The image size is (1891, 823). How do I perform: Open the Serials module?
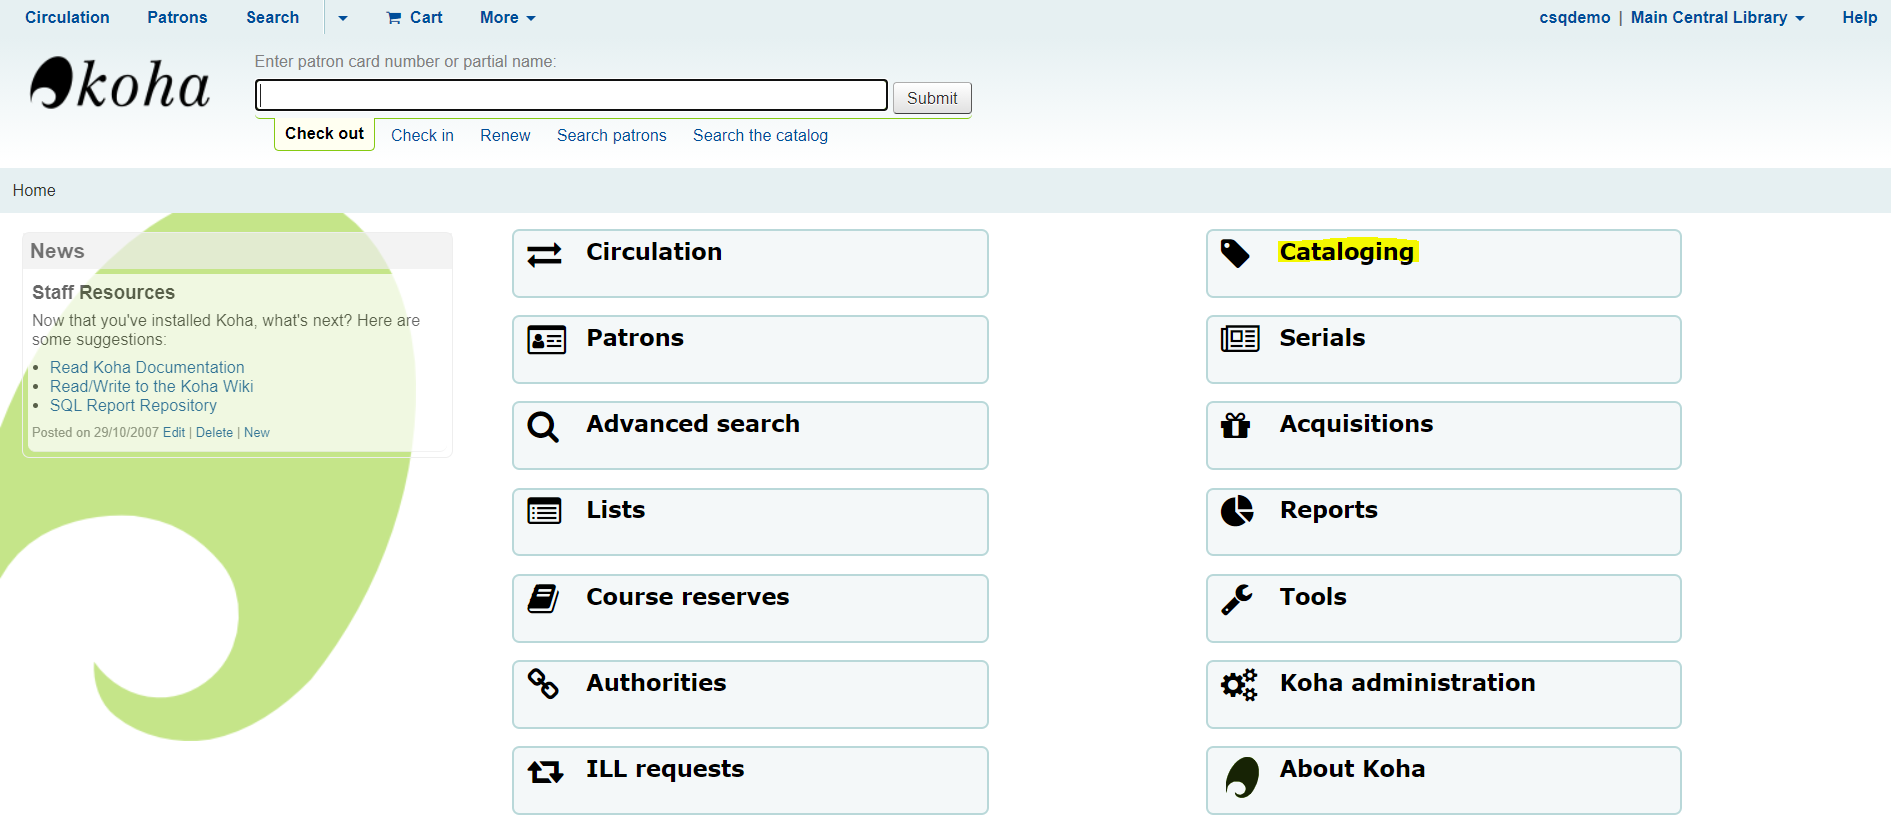tap(1444, 350)
